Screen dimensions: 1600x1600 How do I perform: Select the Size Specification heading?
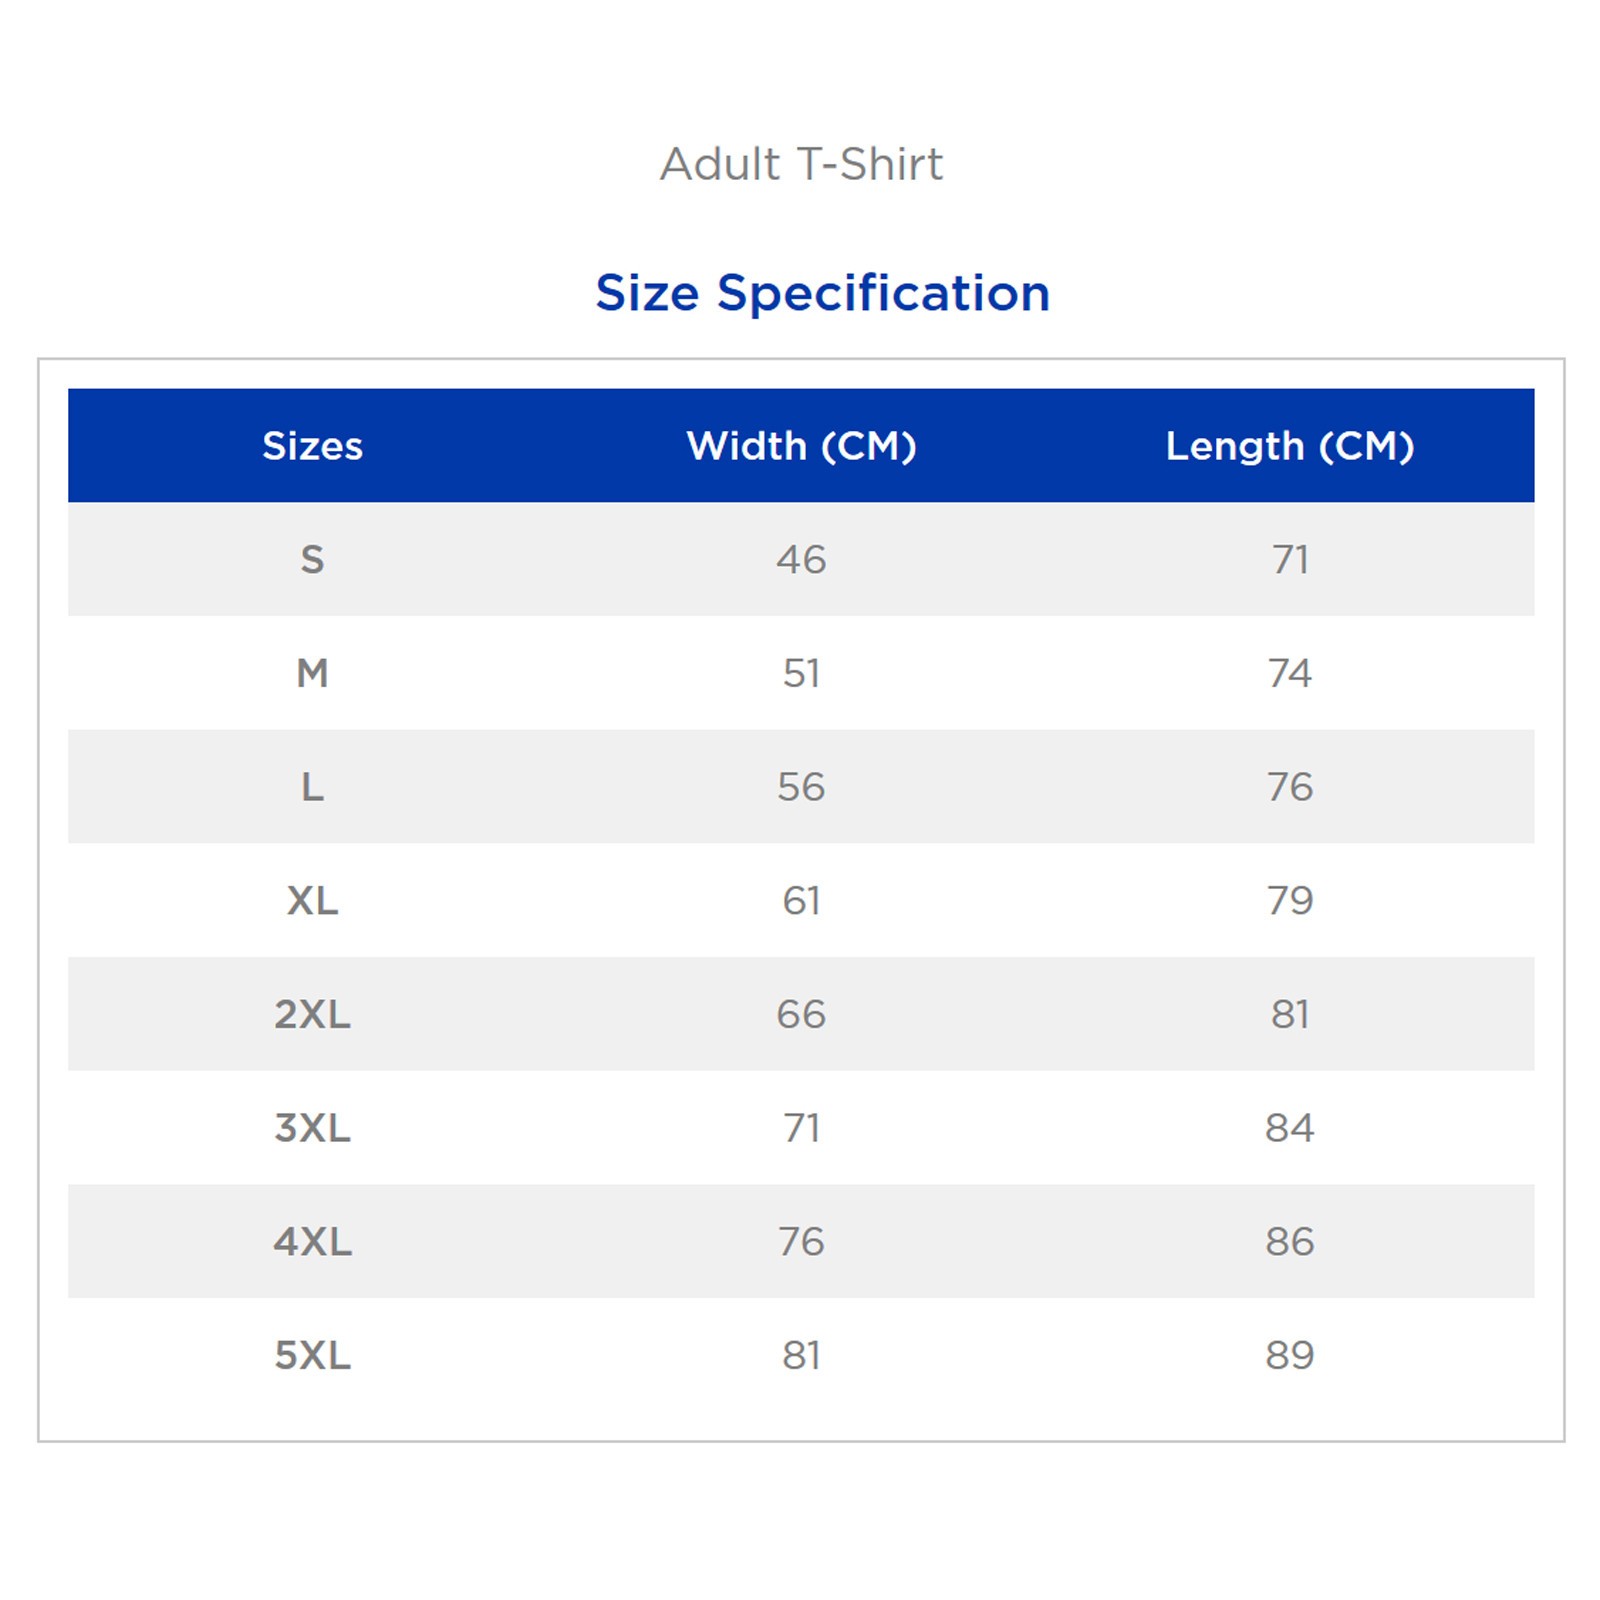[x=822, y=293]
